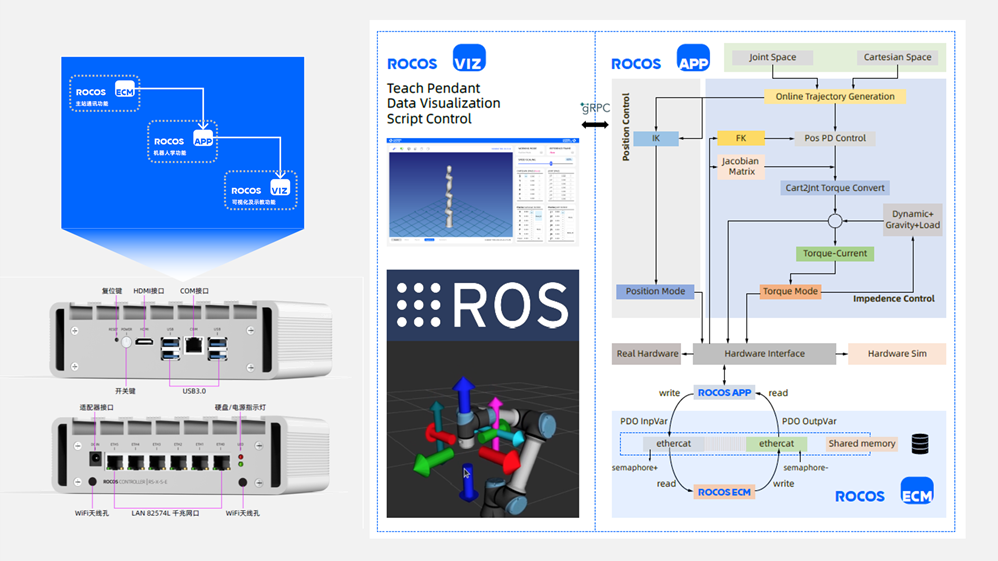The height and width of the screenshot is (561, 998).
Task: Click the ROCOS ECM orange label
Action: tap(724, 492)
